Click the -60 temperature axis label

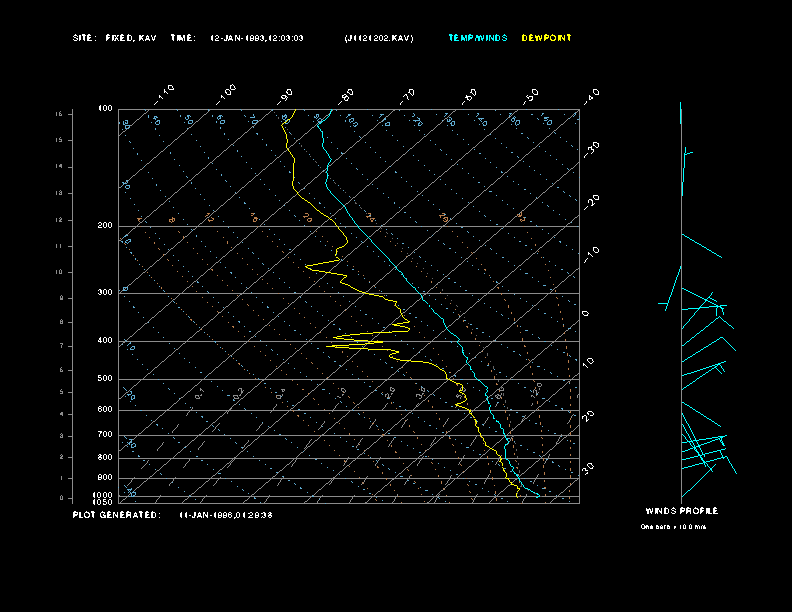[469, 97]
